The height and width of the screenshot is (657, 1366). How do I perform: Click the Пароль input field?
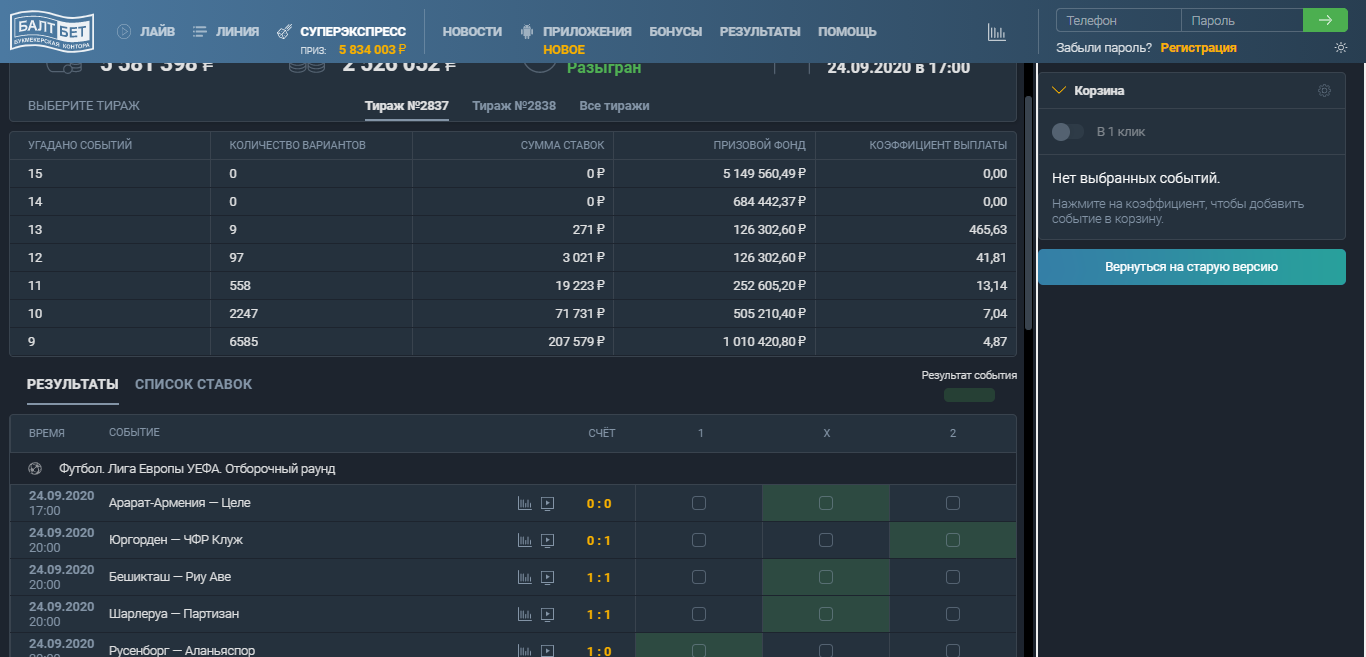click(x=1242, y=20)
